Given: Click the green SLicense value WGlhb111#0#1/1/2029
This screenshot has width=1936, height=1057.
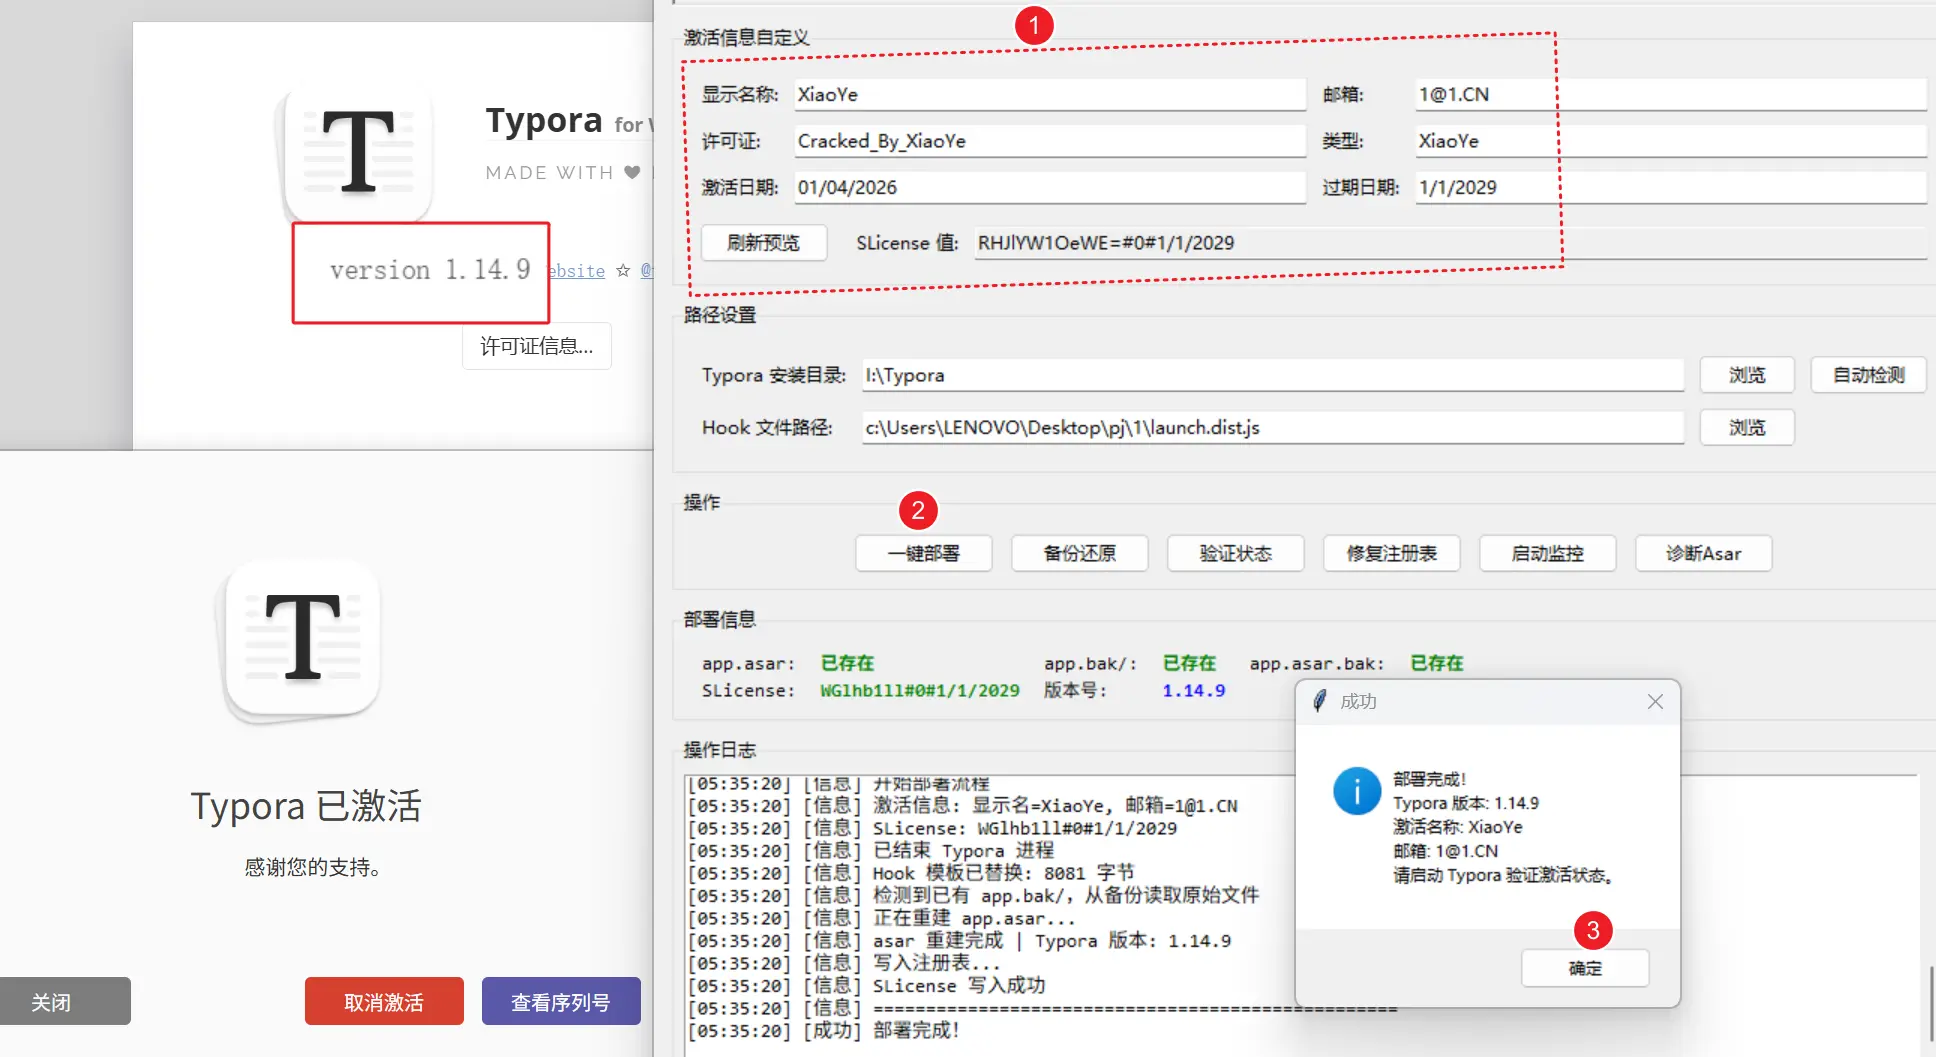Looking at the screenshot, I should point(920,690).
